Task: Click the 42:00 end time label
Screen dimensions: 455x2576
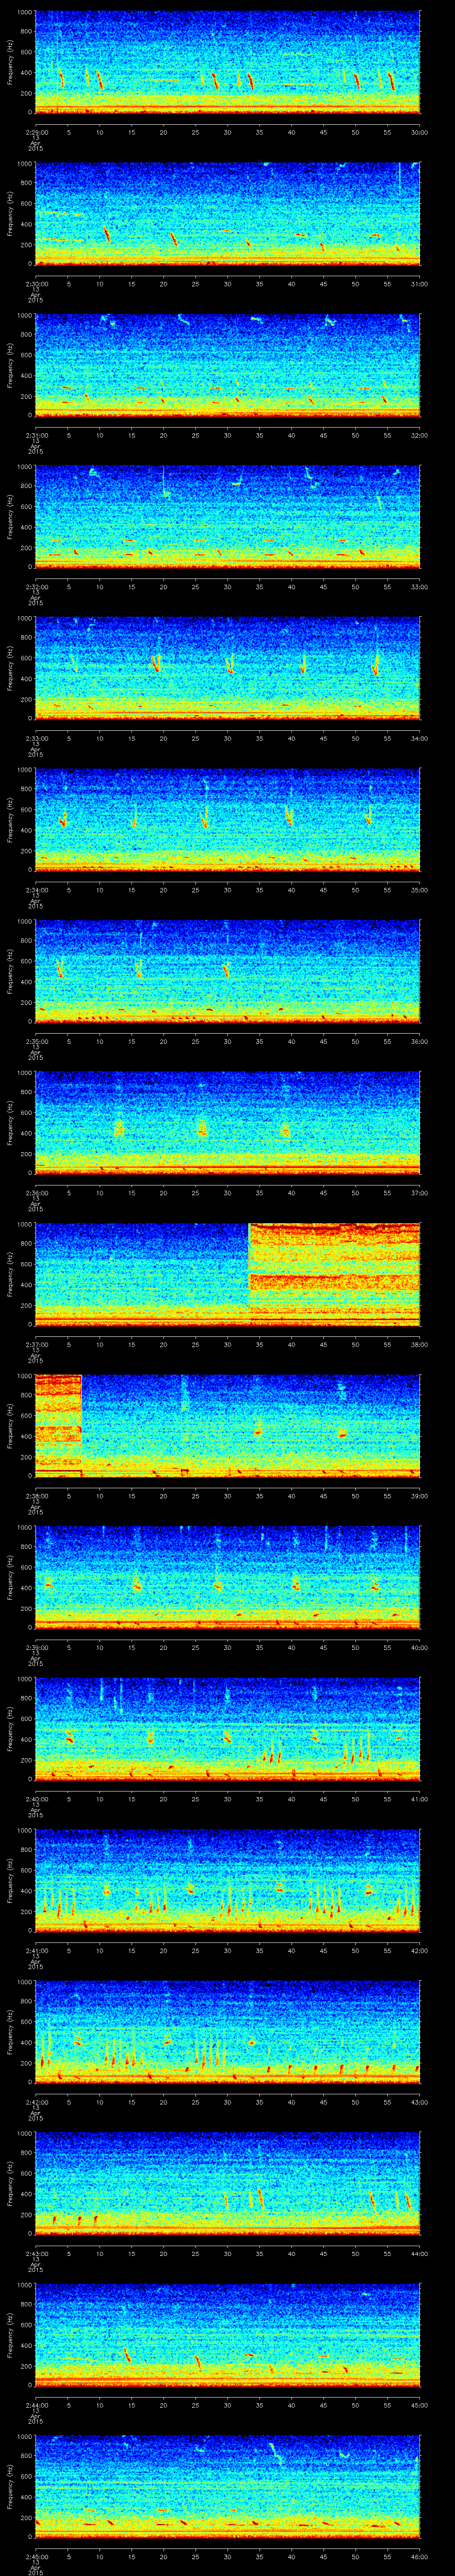Action: coord(419,1951)
